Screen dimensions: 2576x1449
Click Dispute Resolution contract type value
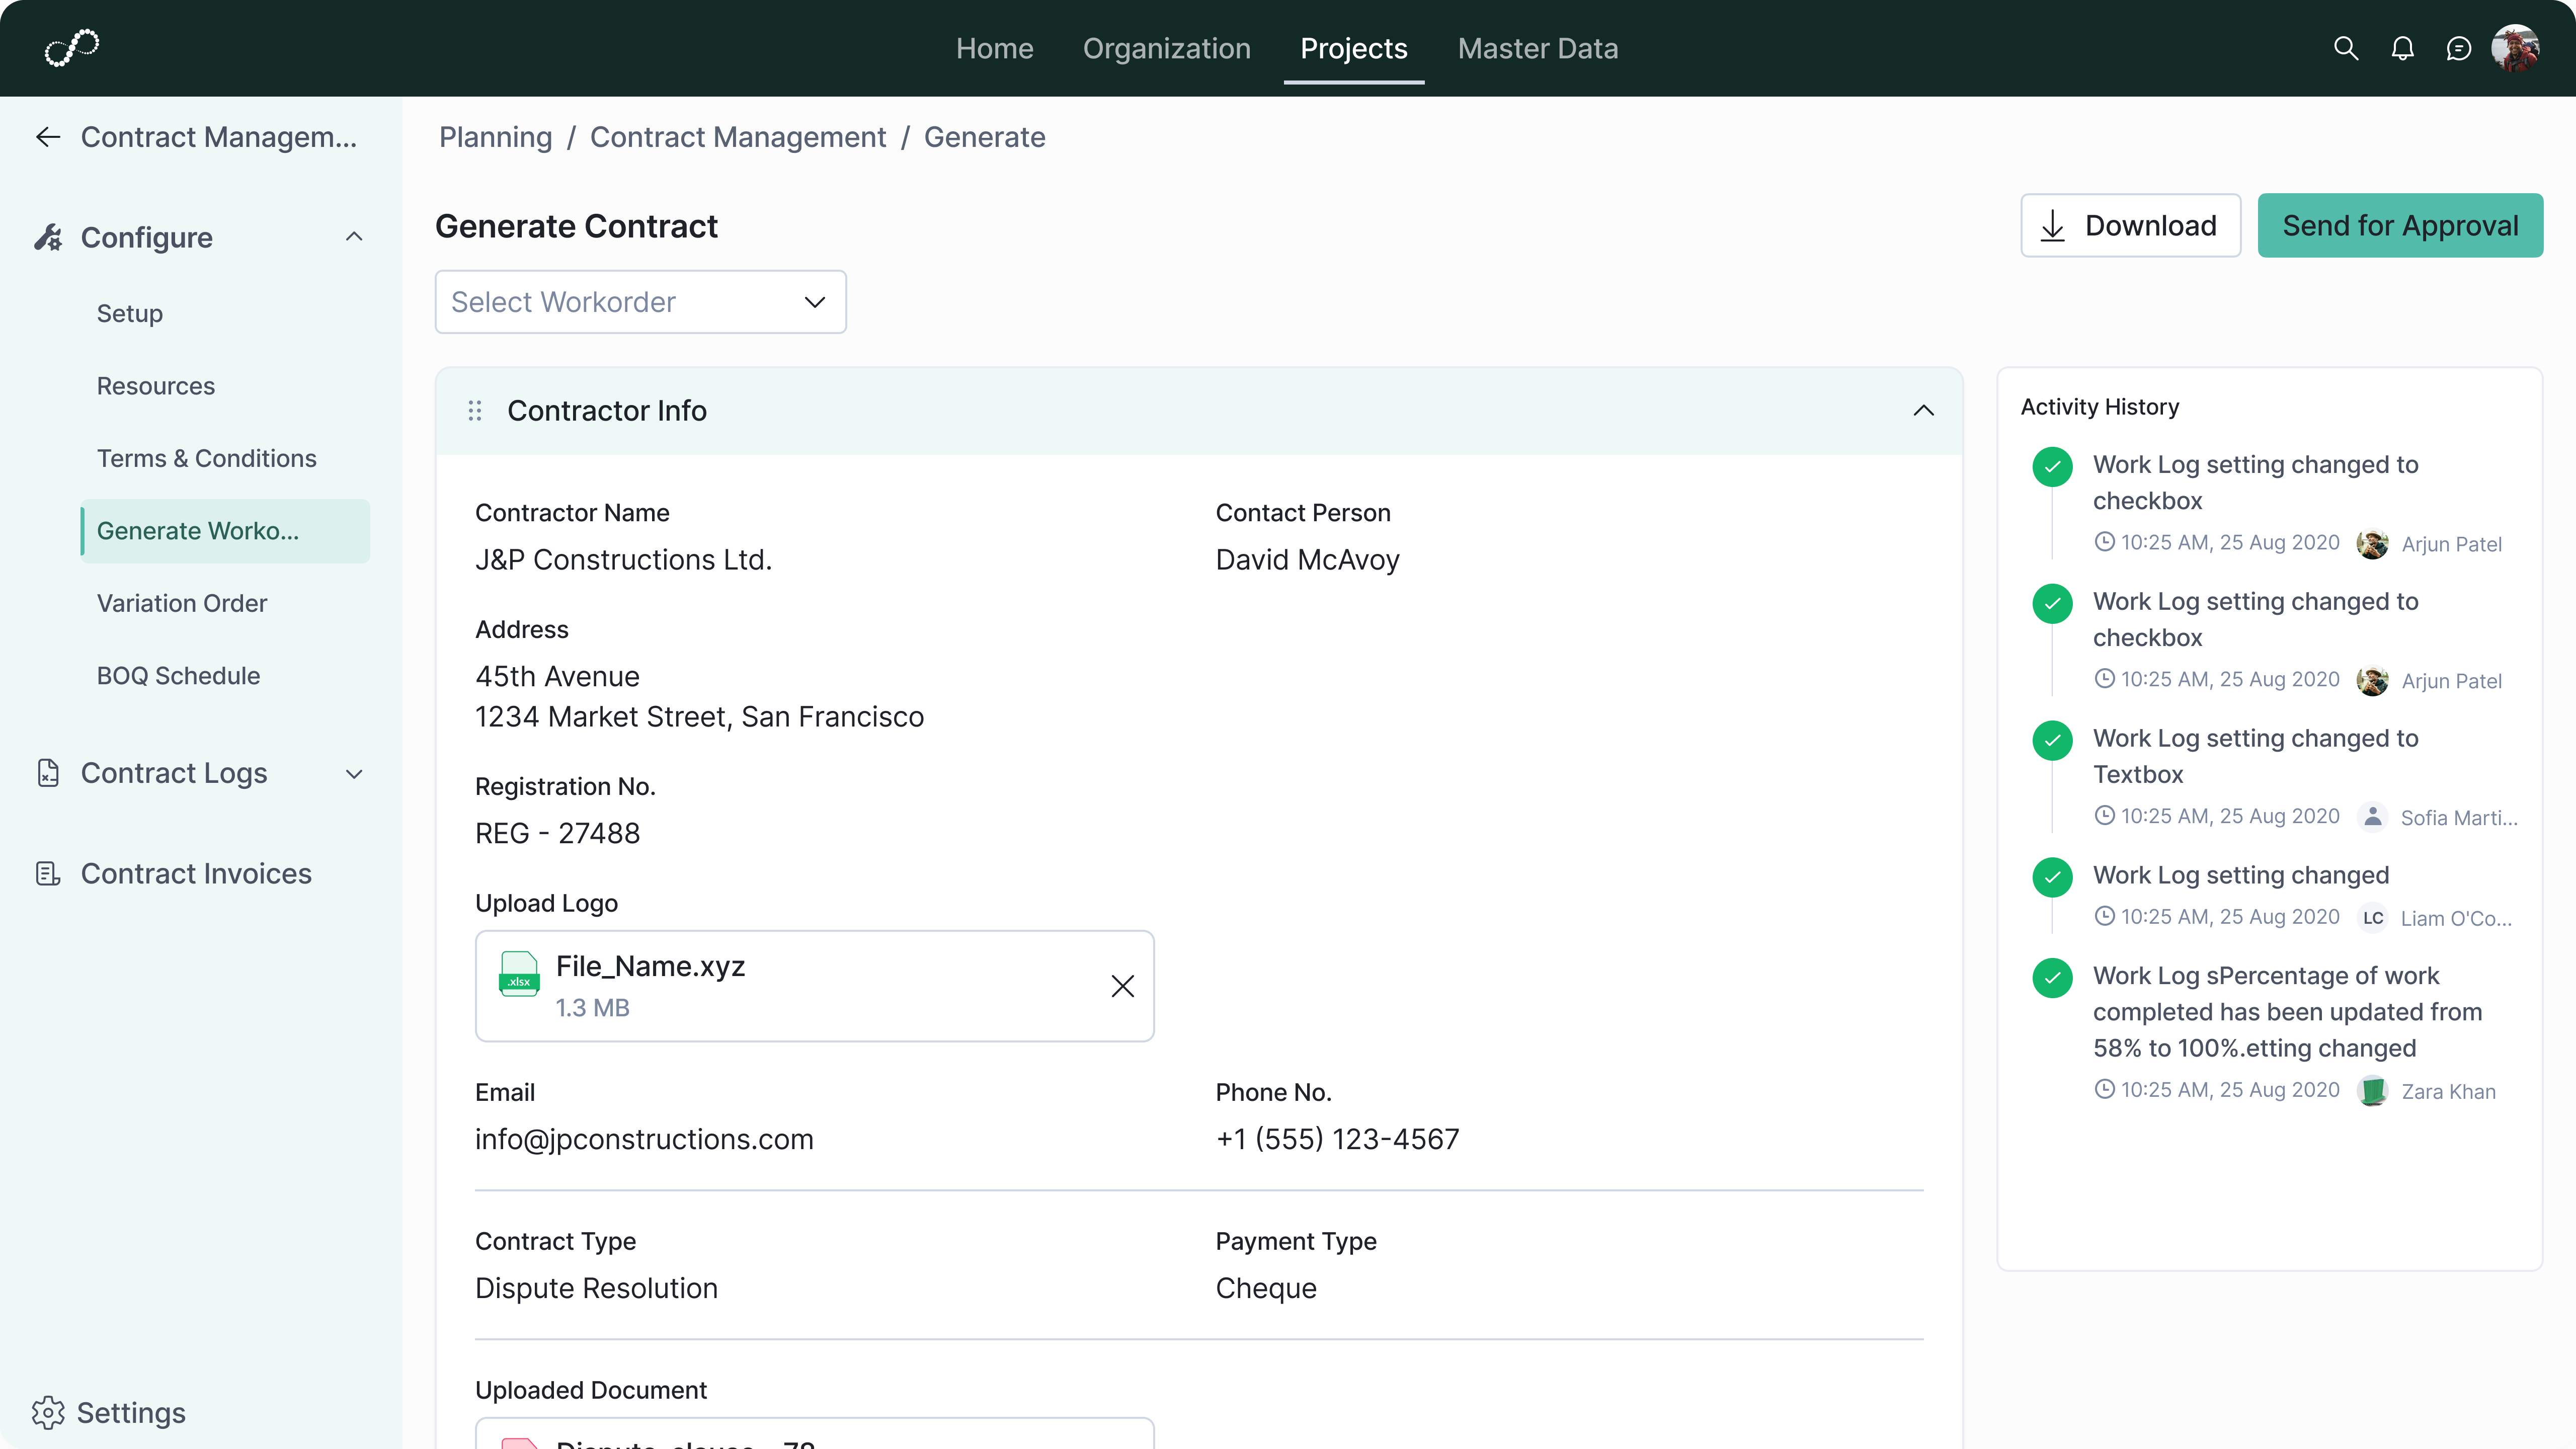click(x=597, y=1289)
